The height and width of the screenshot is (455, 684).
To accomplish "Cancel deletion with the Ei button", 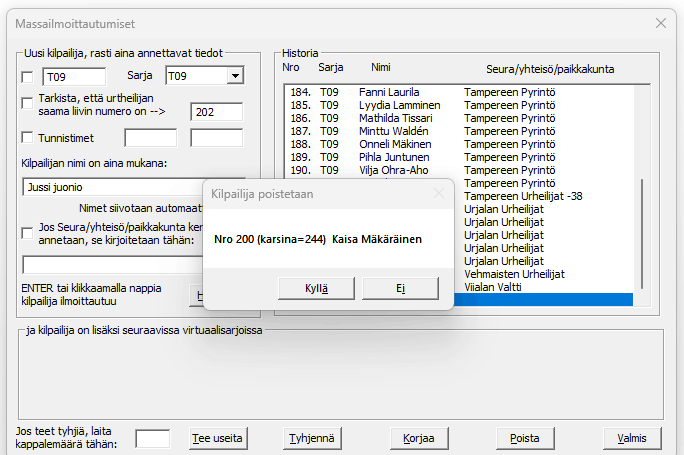I will [x=400, y=288].
